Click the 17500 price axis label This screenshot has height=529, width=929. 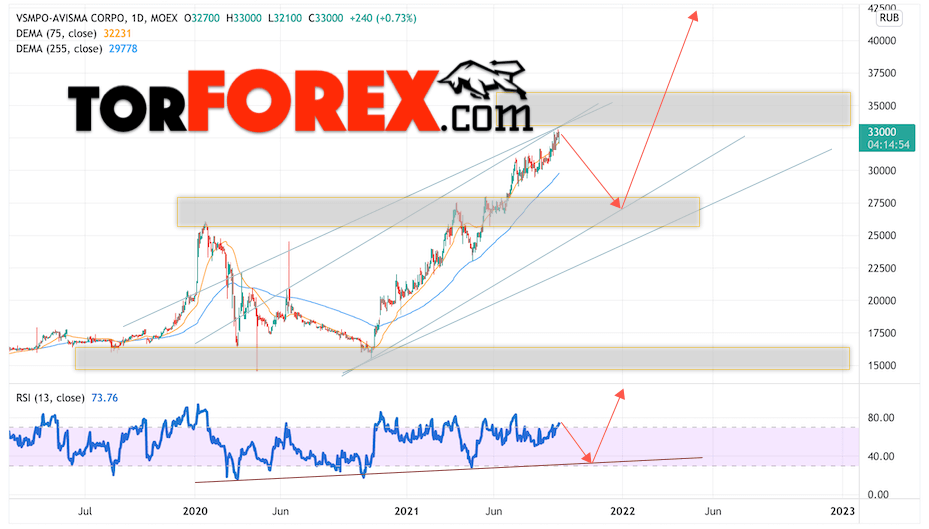[882, 334]
